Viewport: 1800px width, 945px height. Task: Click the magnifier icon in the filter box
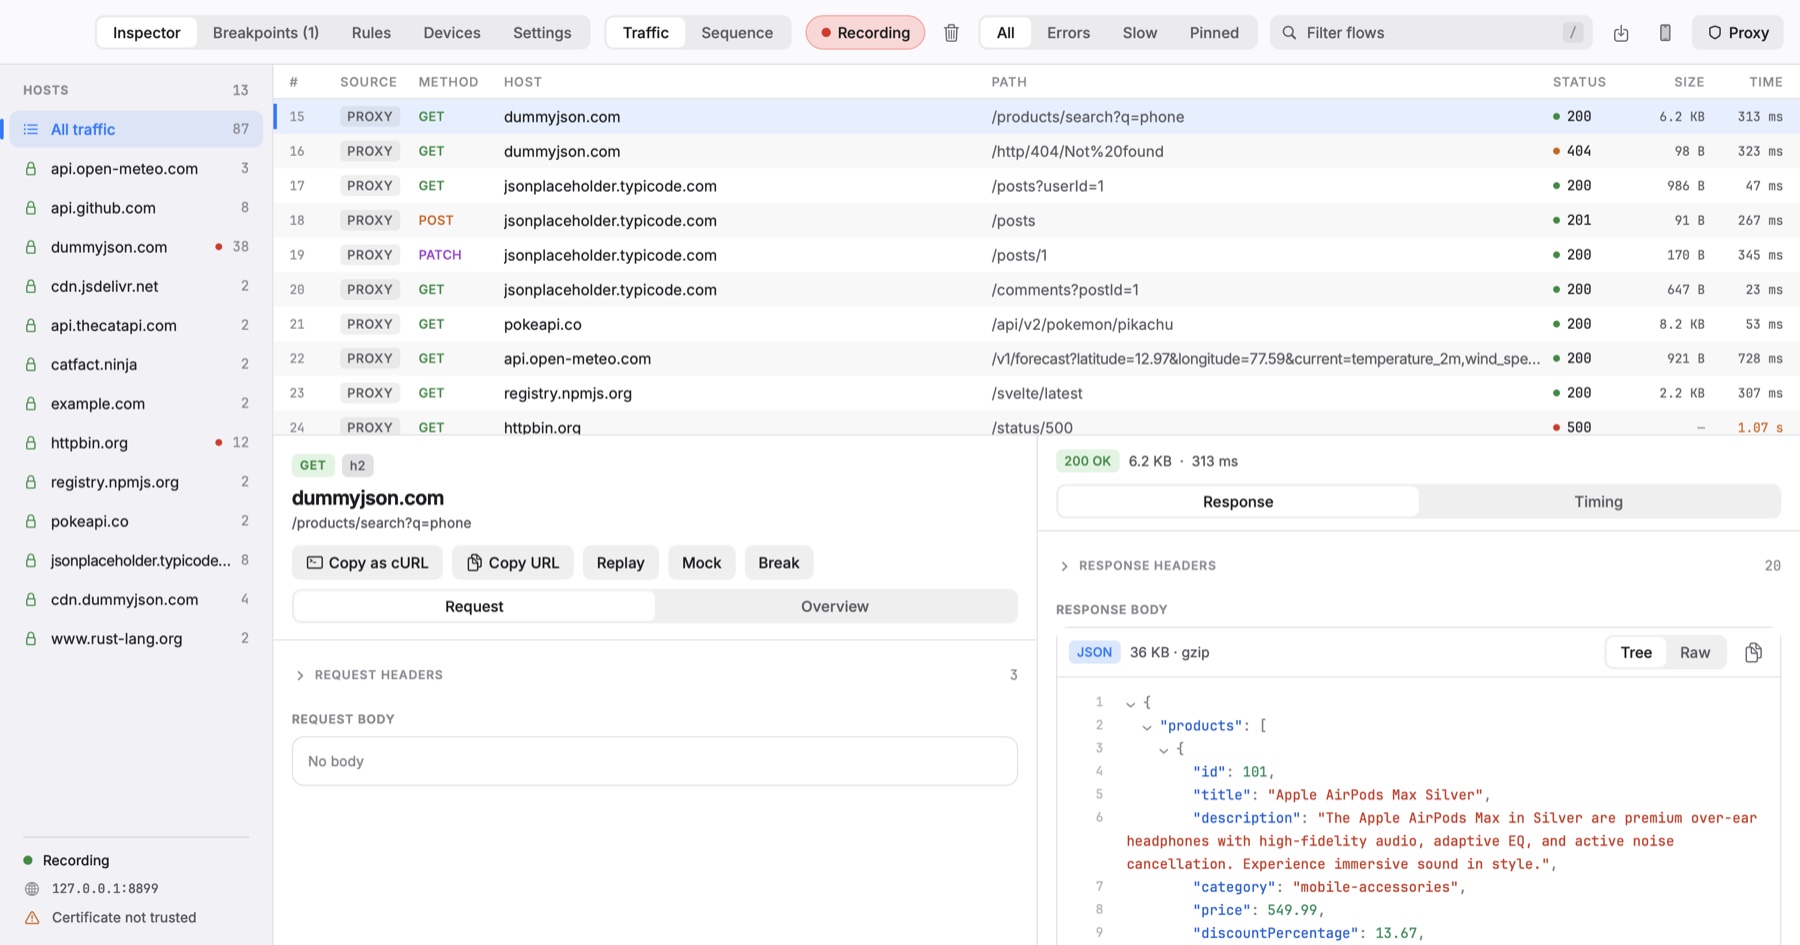[1289, 33]
